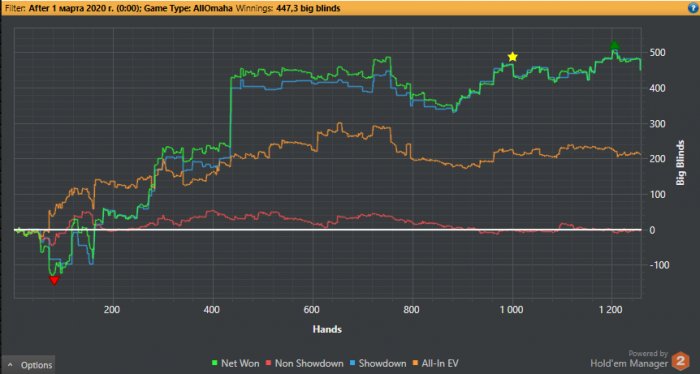Viewport: 700px width, 374px height.
Task: Click the orange All-In EV color swatch
Action: pyautogui.click(x=415, y=364)
